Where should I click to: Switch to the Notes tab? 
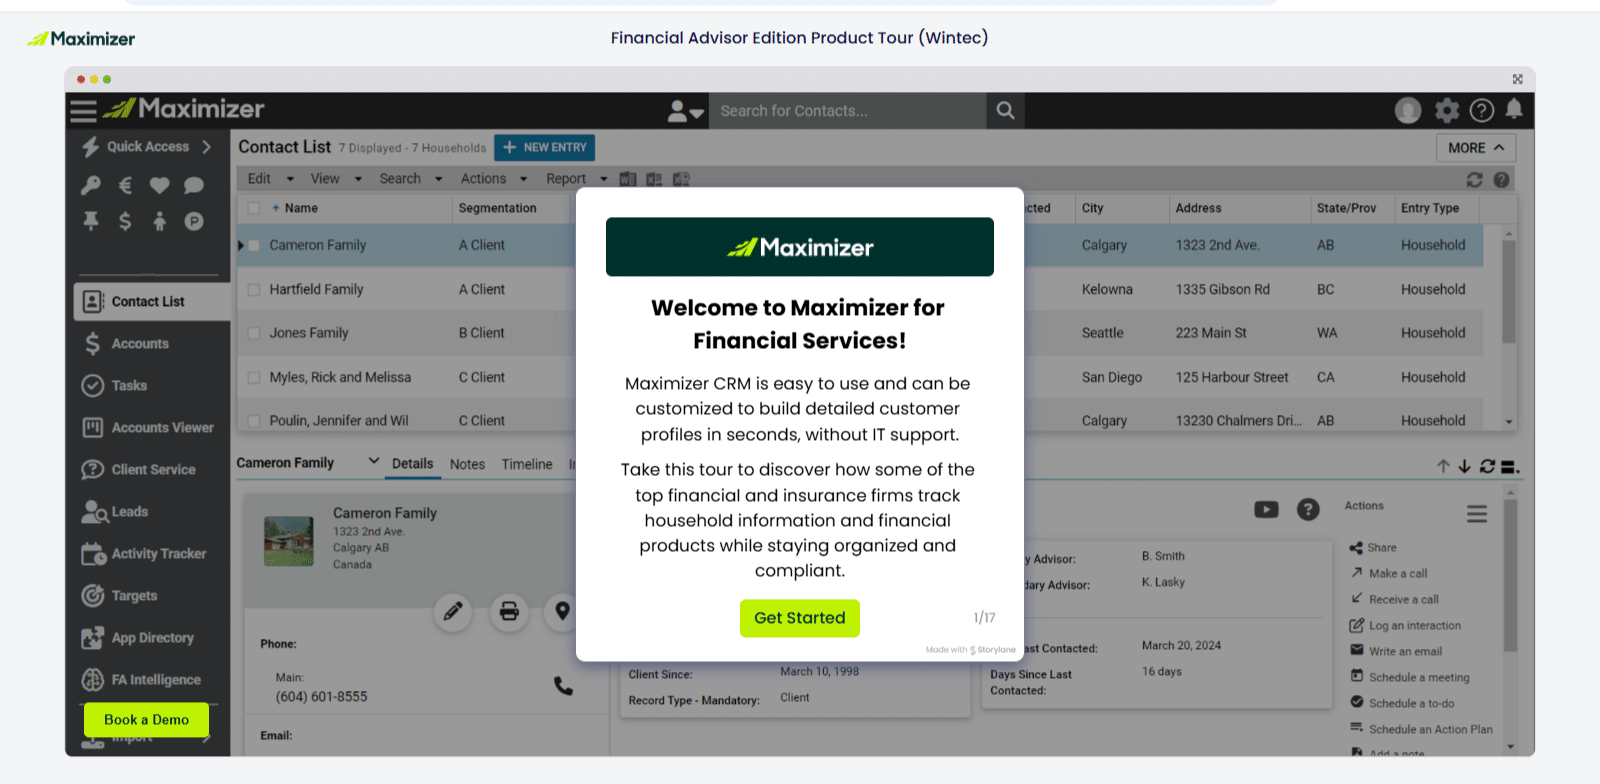tap(467, 464)
